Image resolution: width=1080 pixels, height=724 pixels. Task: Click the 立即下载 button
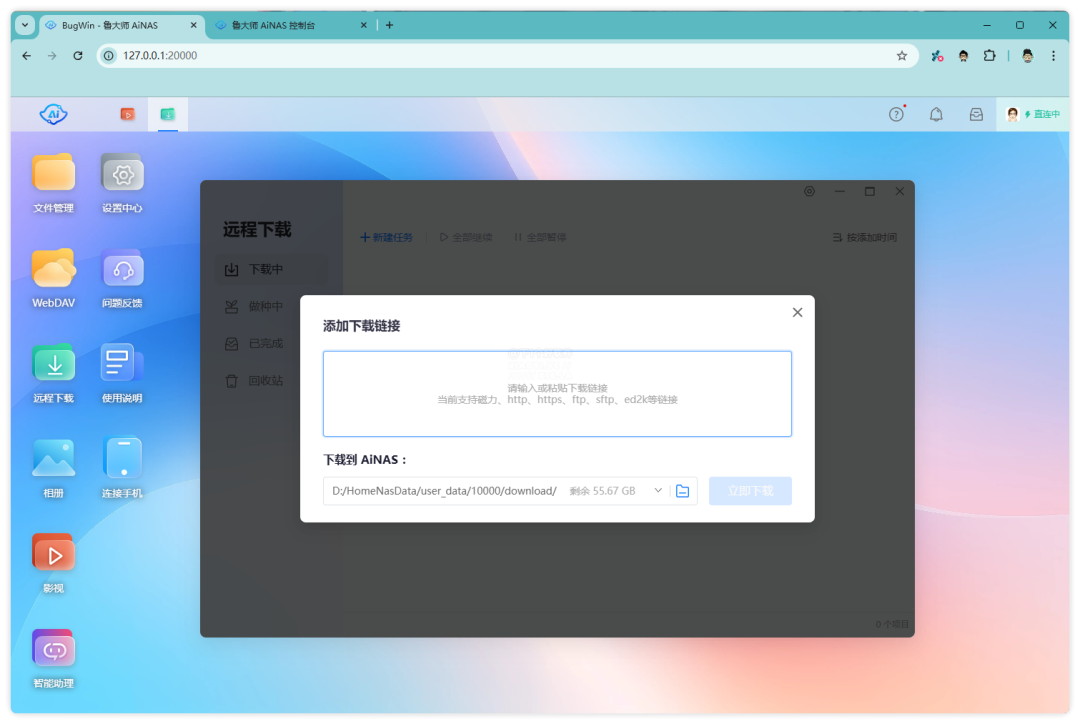[750, 491]
